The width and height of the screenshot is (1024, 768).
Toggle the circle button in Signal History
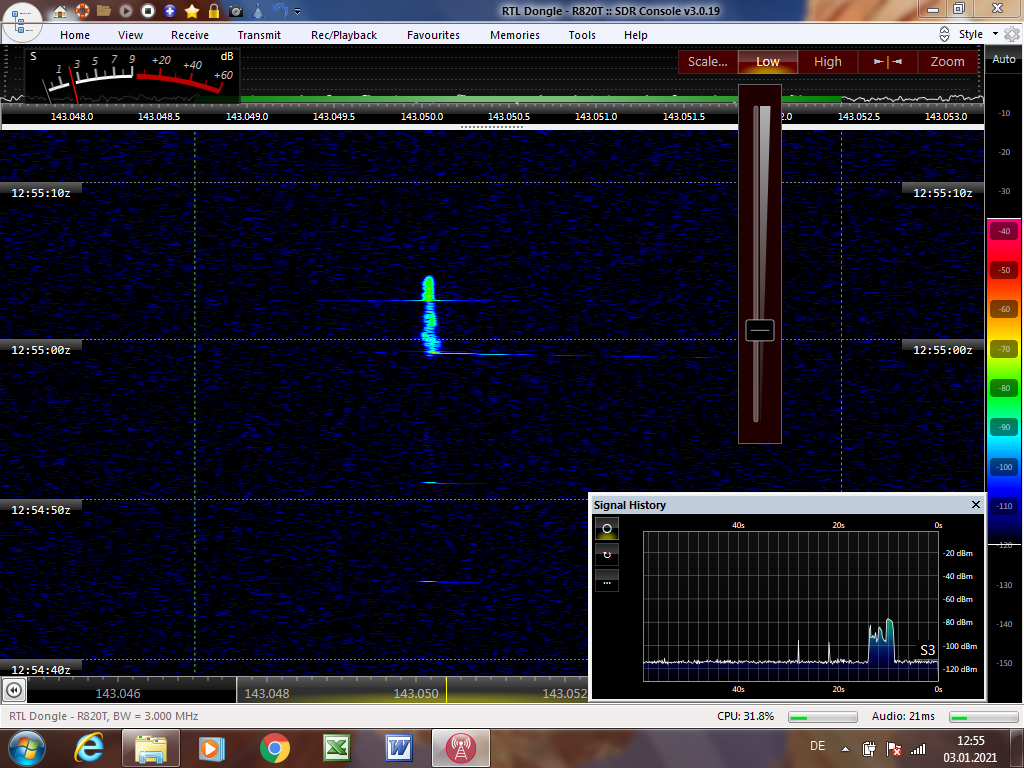[x=607, y=528]
